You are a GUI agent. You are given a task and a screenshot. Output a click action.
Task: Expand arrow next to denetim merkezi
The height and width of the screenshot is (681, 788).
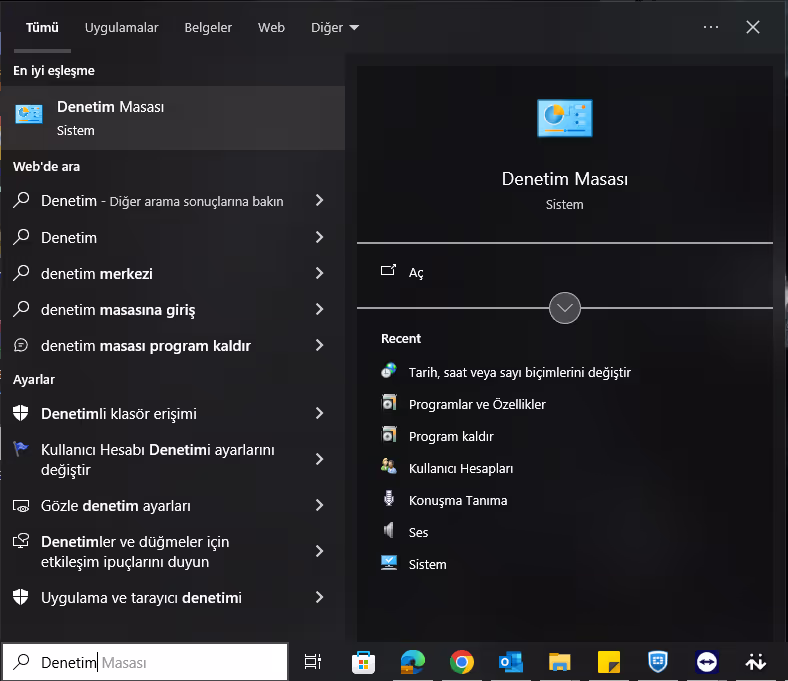click(319, 273)
